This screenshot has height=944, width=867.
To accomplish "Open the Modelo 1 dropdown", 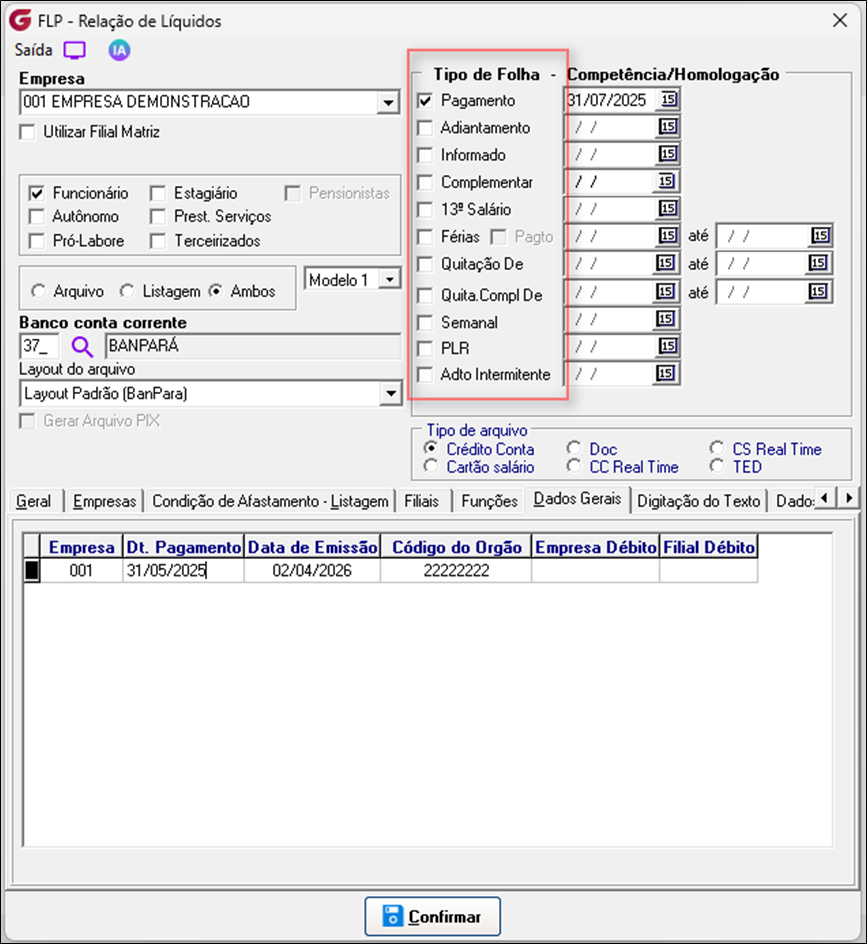I will click(x=390, y=279).
